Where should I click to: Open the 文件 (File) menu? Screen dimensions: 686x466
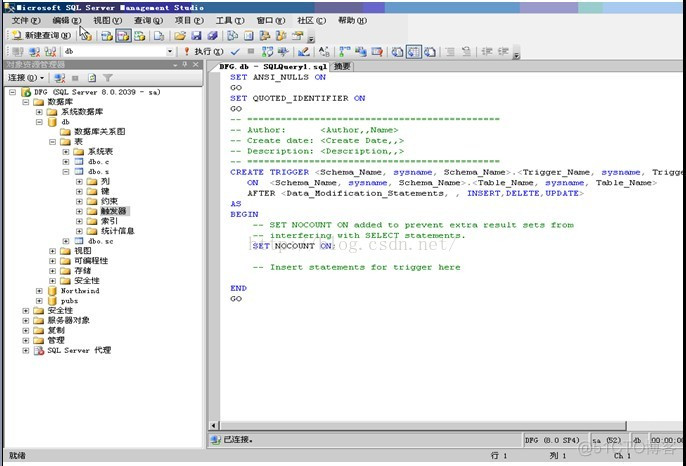pyautogui.click(x=26, y=21)
